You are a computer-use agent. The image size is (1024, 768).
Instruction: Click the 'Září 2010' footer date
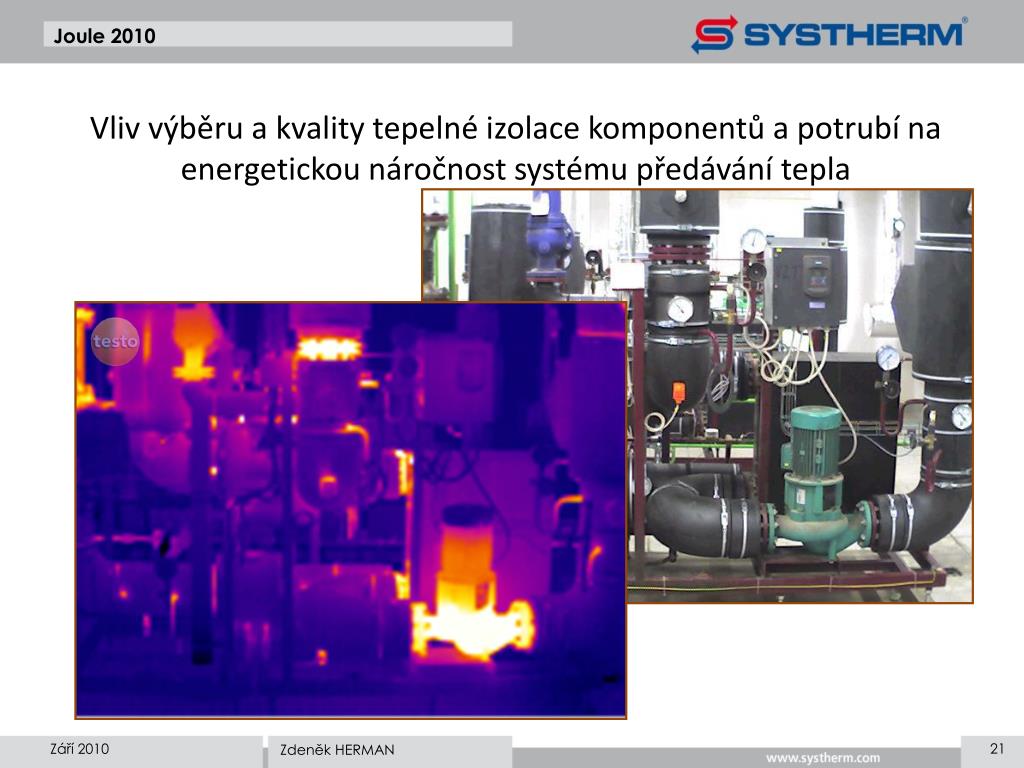click(80, 748)
